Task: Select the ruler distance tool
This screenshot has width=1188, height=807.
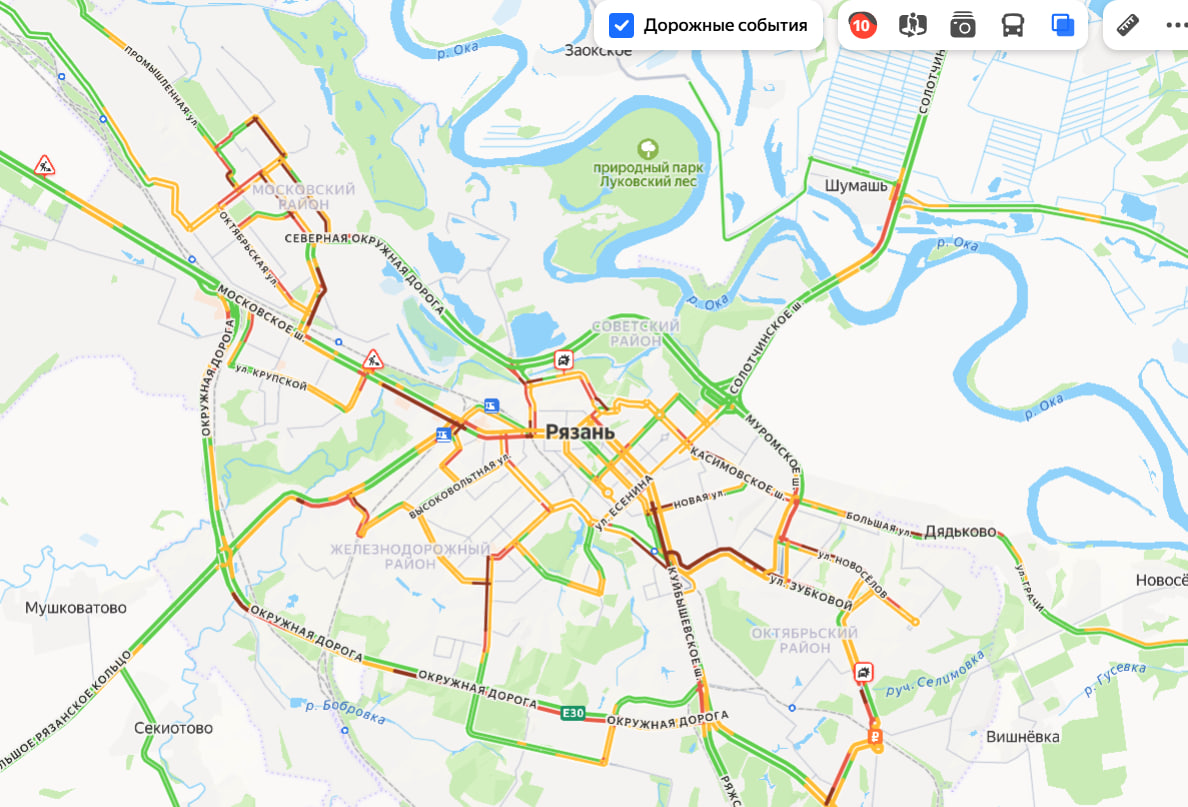Action: tap(1127, 25)
